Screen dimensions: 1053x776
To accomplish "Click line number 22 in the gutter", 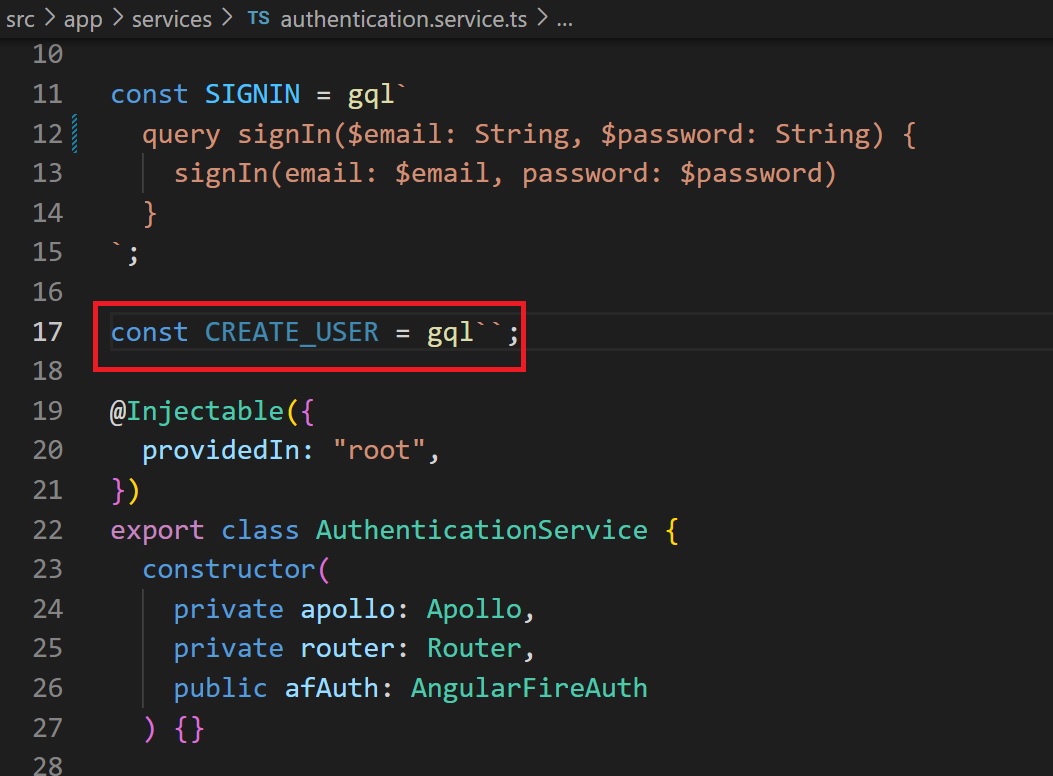I will tap(48, 530).
